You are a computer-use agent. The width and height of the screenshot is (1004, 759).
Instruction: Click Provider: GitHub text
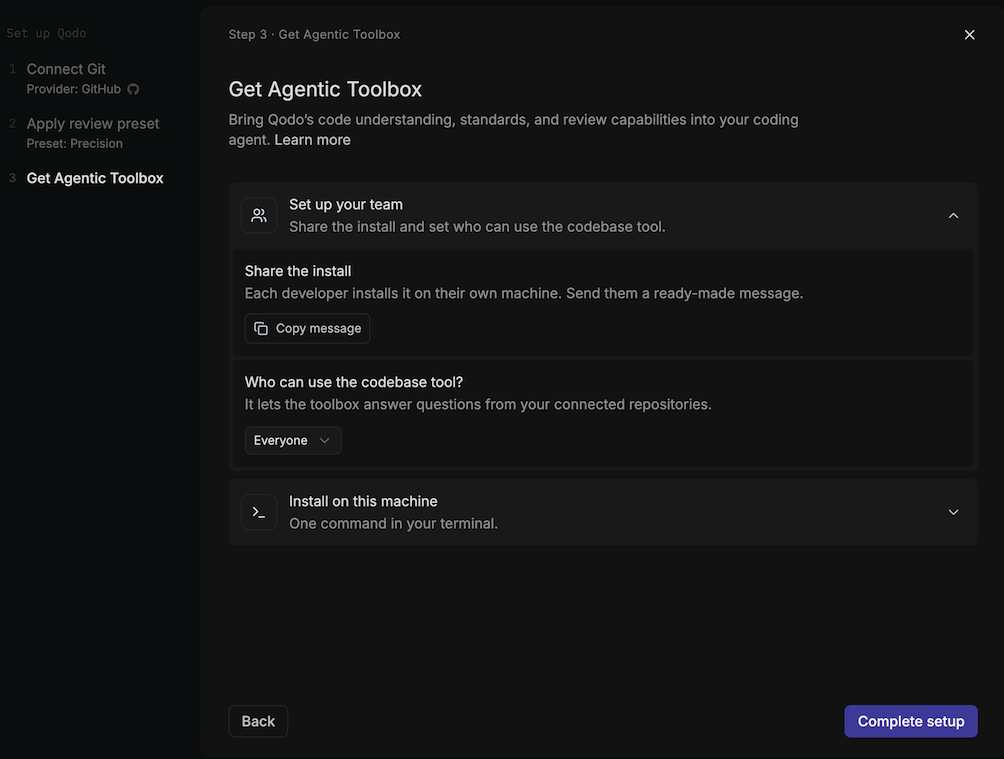coord(74,89)
